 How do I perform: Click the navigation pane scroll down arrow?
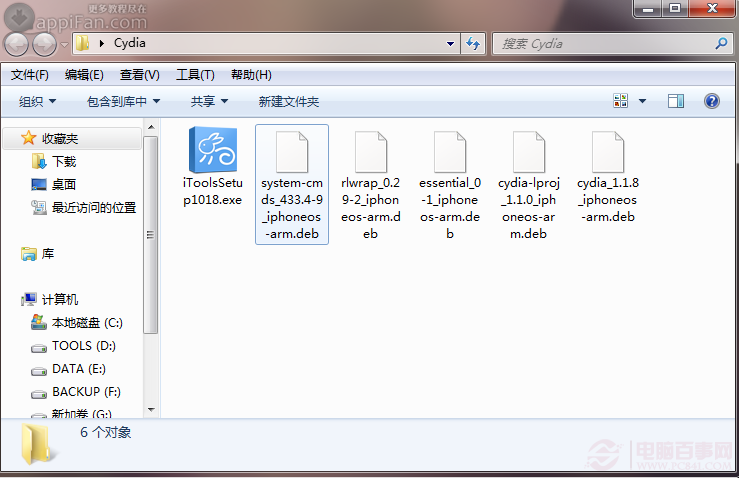pyautogui.click(x=151, y=410)
